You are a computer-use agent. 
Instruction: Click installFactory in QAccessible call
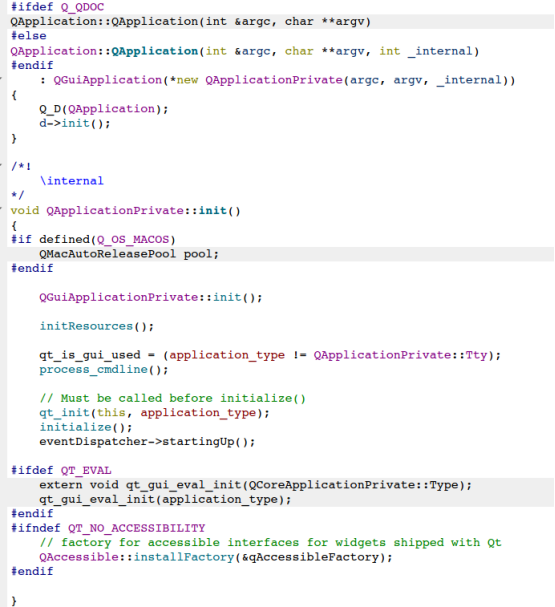tap(184, 557)
